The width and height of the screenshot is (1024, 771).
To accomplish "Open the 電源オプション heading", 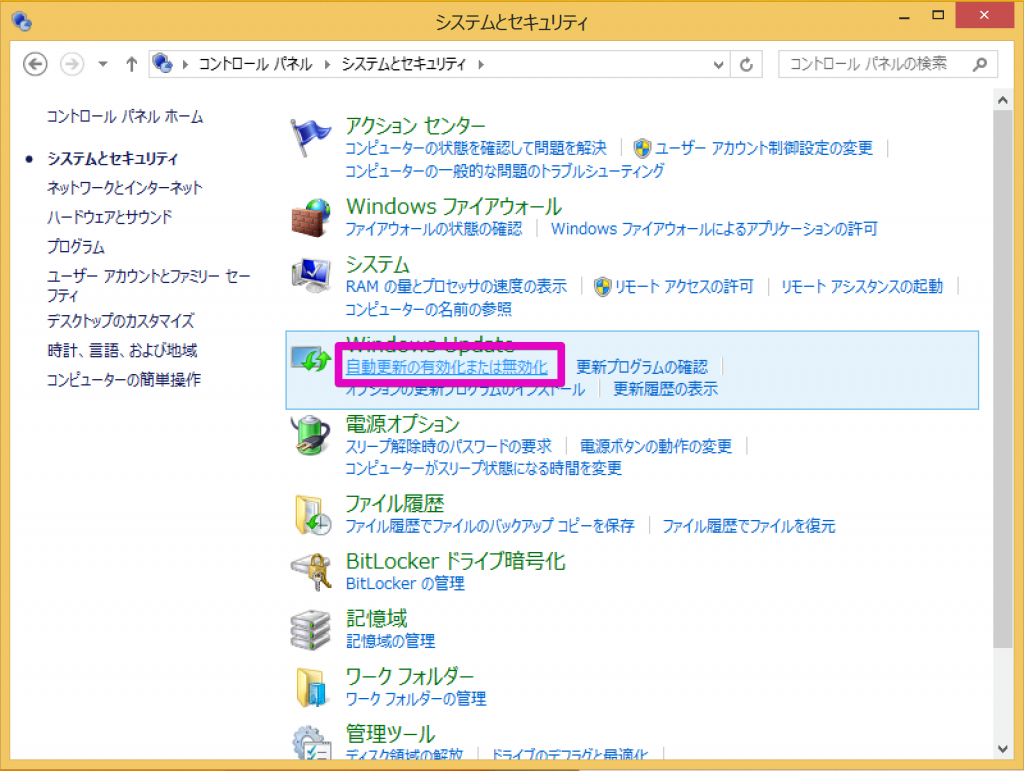I will point(402,424).
